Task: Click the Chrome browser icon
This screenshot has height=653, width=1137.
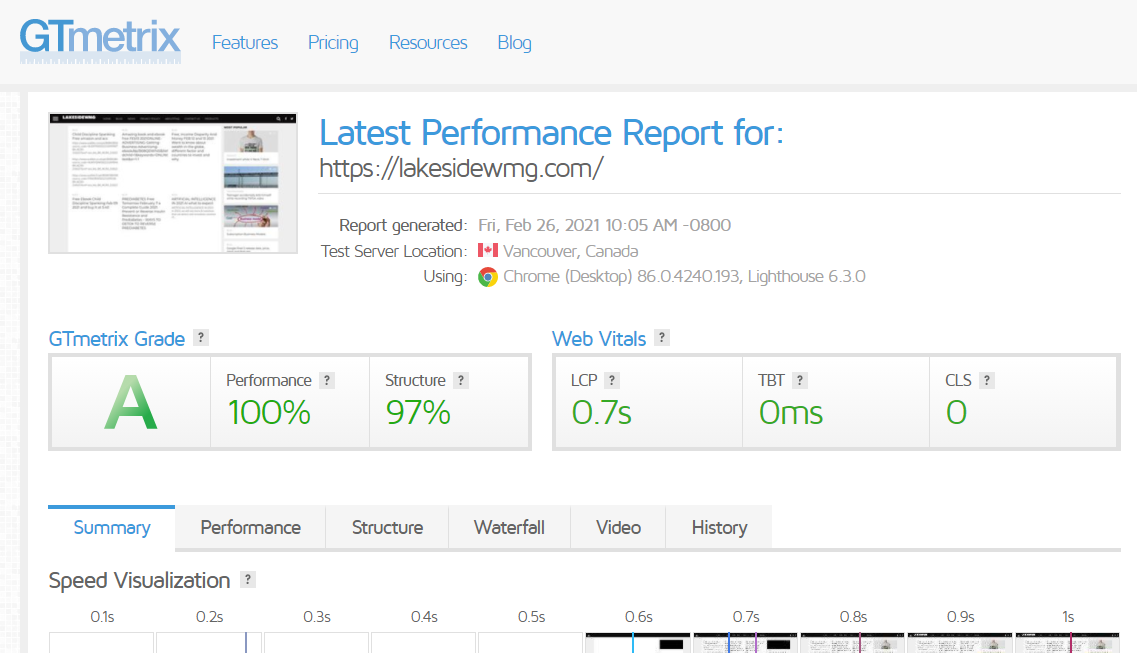Action: click(487, 276)
